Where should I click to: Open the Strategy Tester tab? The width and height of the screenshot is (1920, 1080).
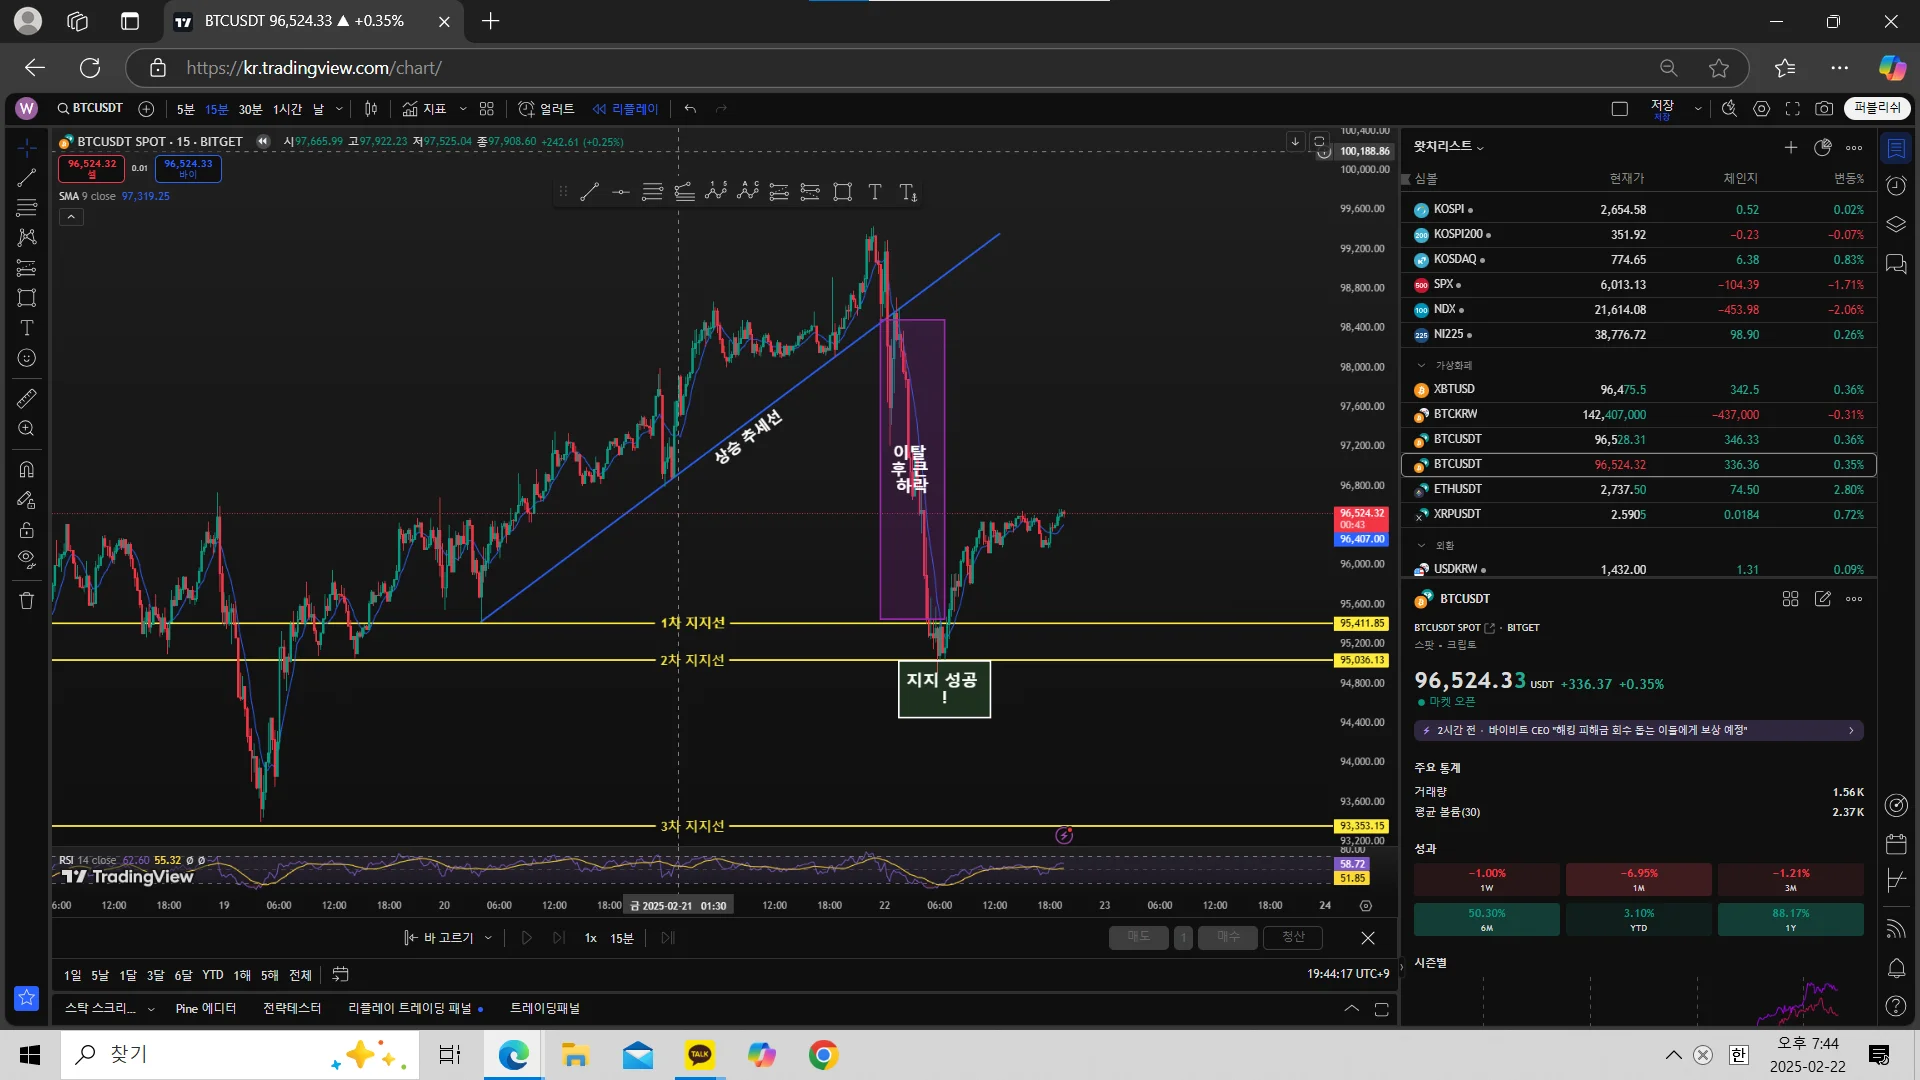(292, 1008)
